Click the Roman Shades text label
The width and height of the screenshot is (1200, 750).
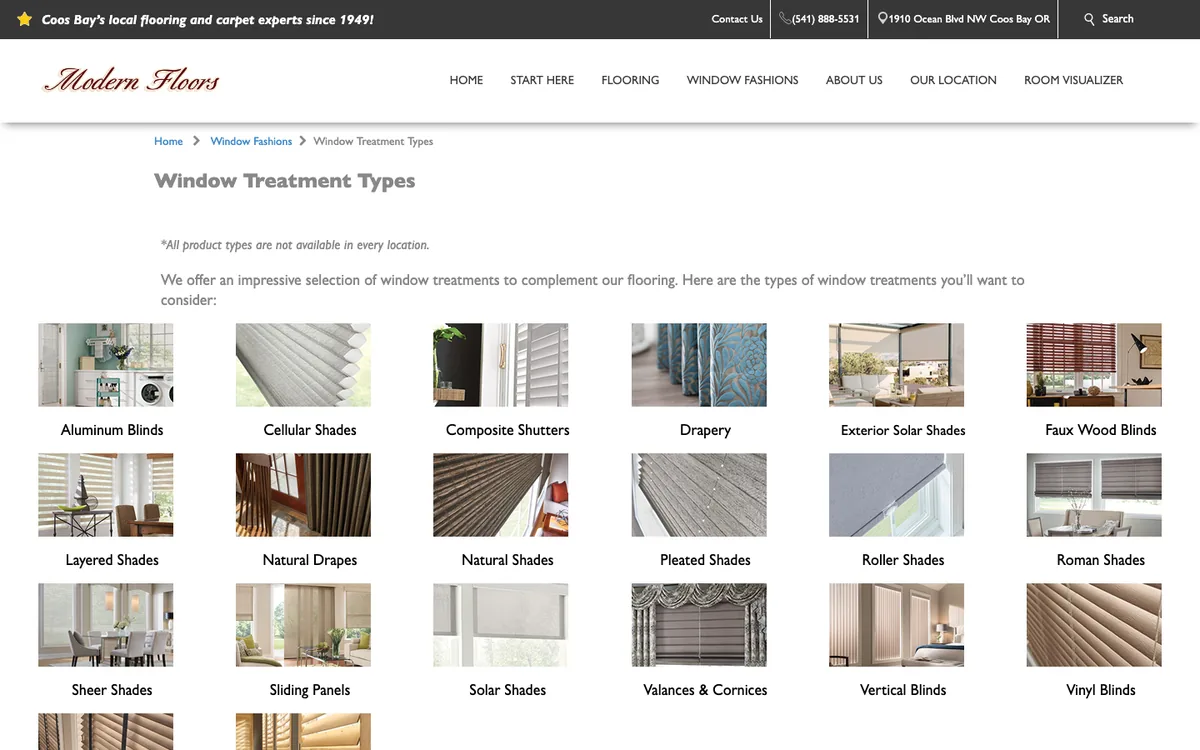[x=1101, y=560]
